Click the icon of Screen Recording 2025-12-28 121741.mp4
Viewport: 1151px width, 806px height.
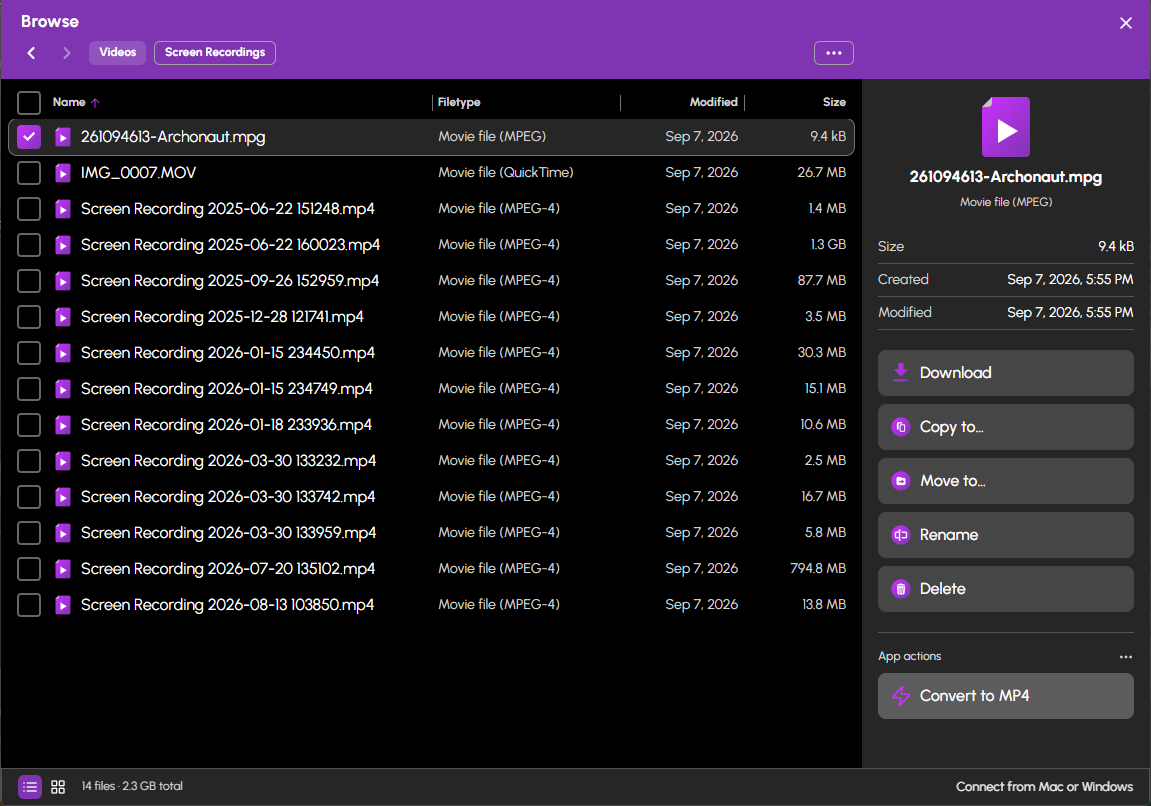pos(63,316)
